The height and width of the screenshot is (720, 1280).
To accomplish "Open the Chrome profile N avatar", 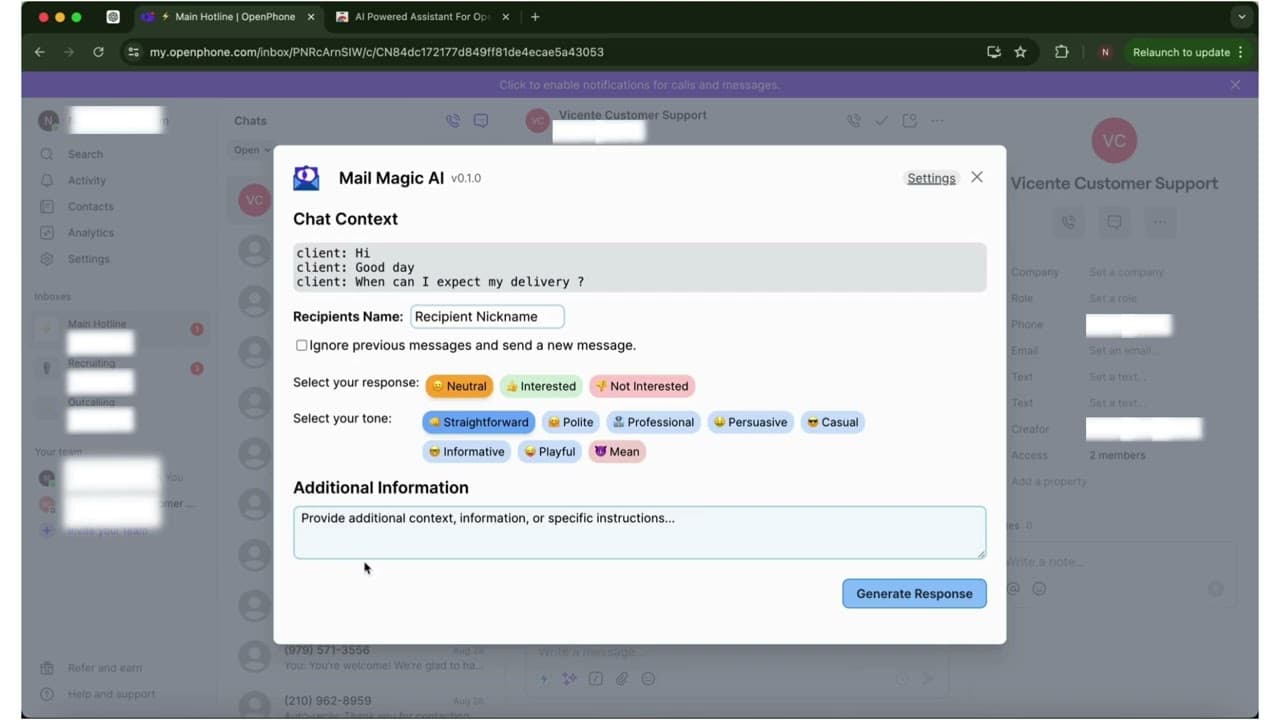I will point(1104,52).
